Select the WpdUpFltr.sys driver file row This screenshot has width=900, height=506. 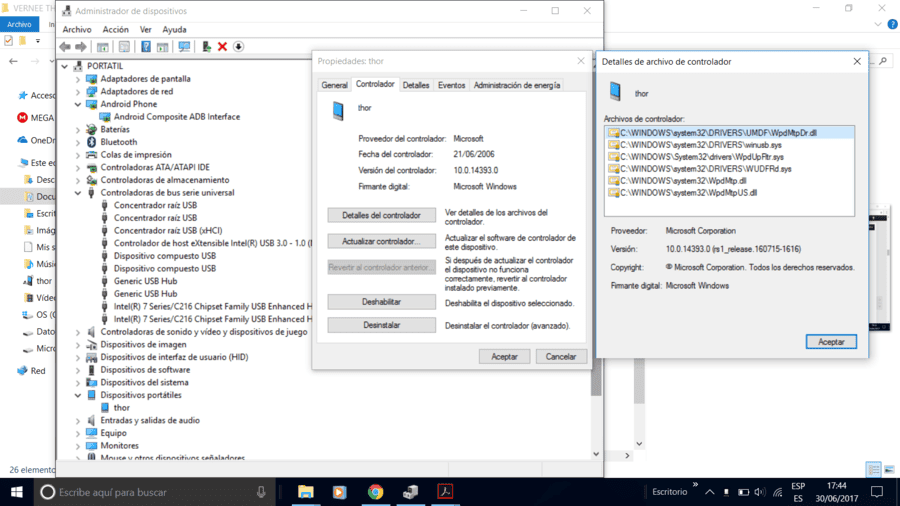click(x=730, y=157)
